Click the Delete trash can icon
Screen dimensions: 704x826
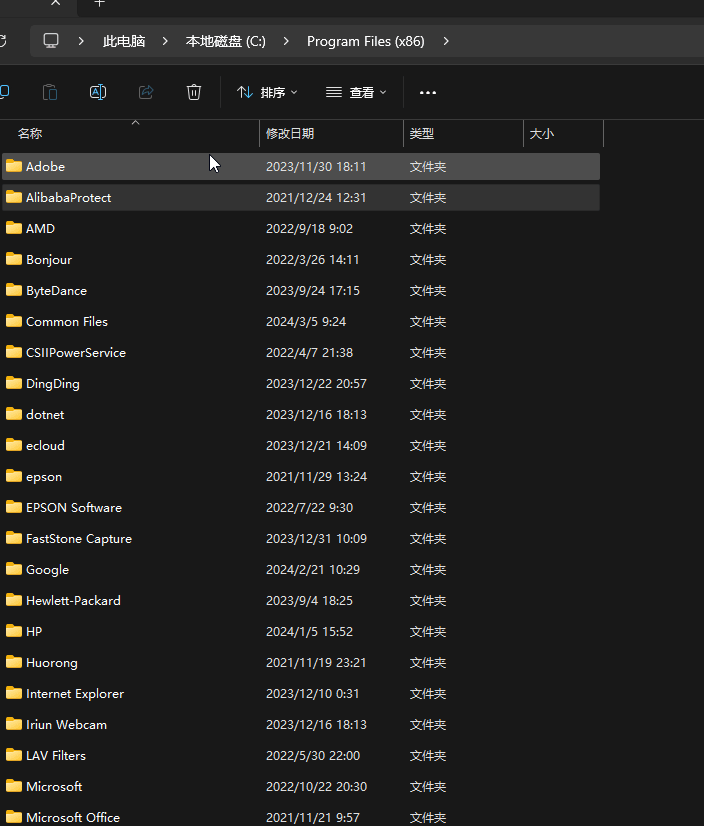pyautogui.click(x=194, y=92)
